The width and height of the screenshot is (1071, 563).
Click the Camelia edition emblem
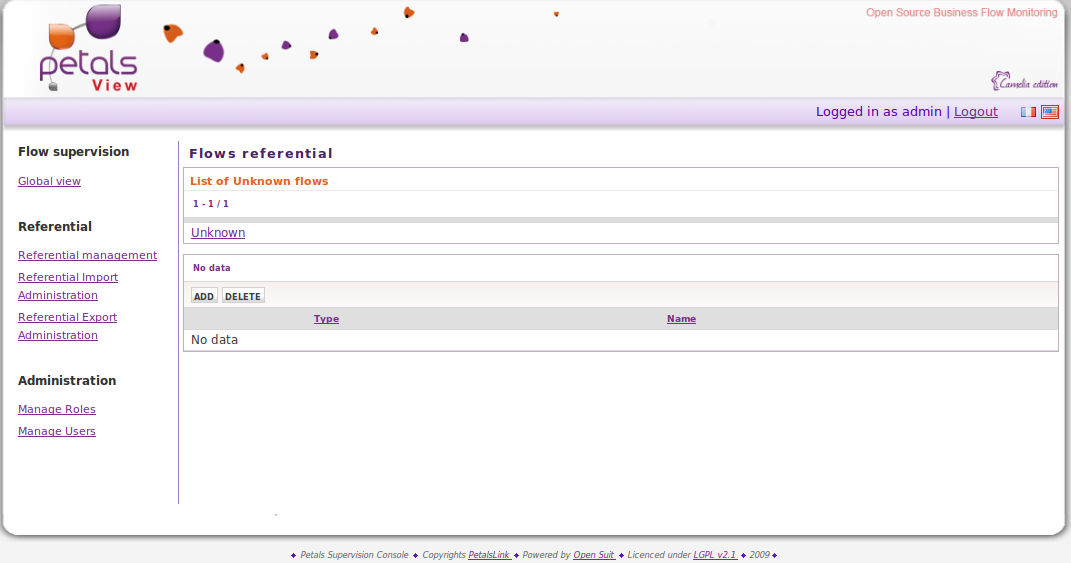pyautogui.click(x=1023, y=82)
